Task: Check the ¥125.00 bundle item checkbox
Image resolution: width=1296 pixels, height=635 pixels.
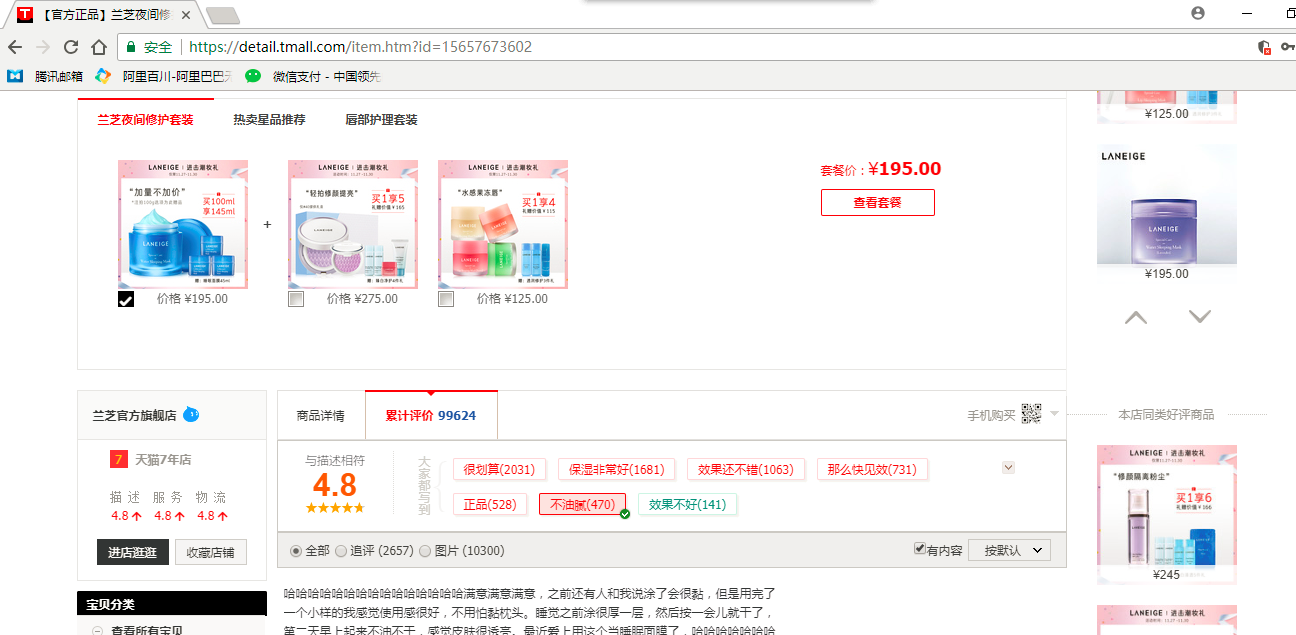Action: click(x=446, y=299)
